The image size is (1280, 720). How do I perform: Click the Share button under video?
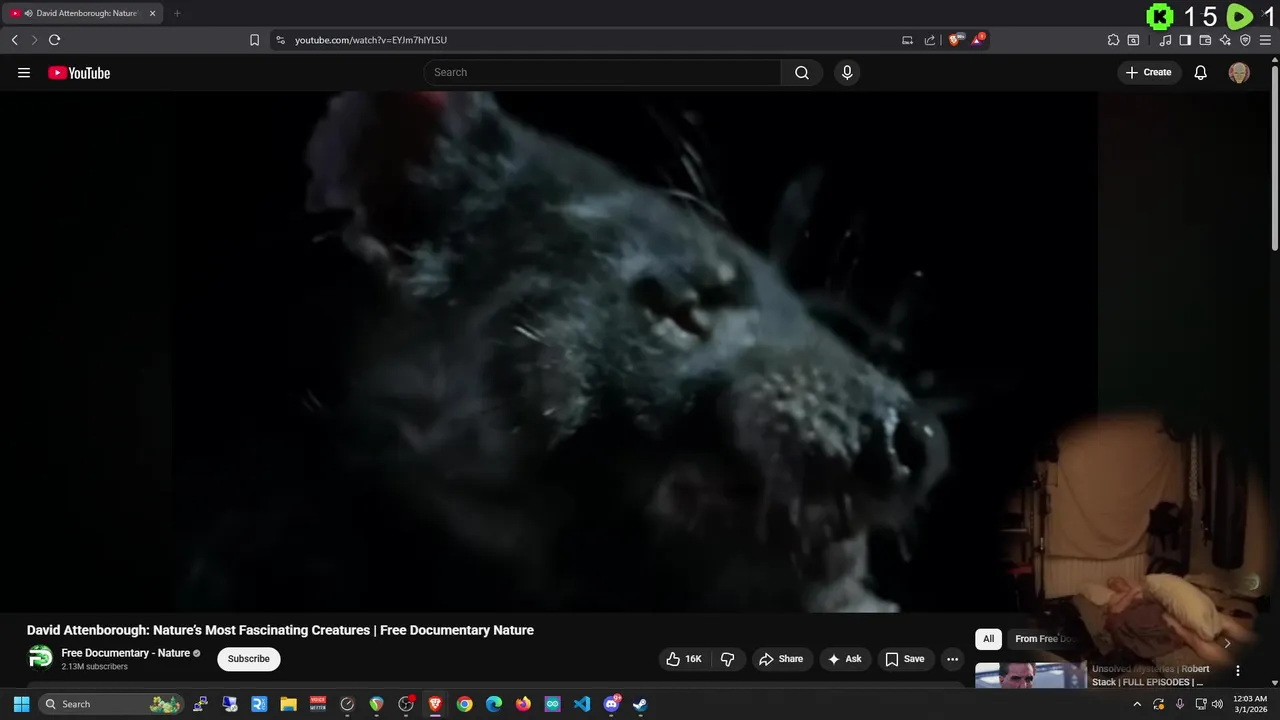[x=781, y=659]
